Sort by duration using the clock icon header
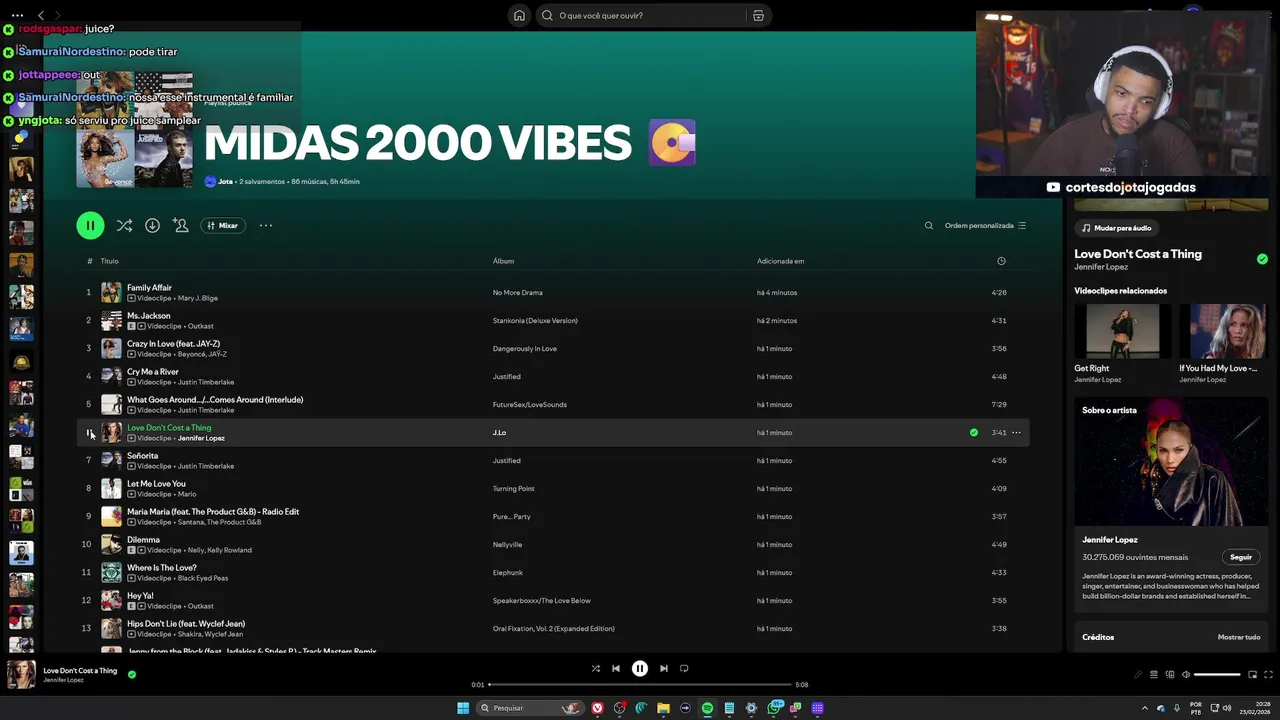Viewport: 1280px width, 720px height. (1001, 261)
